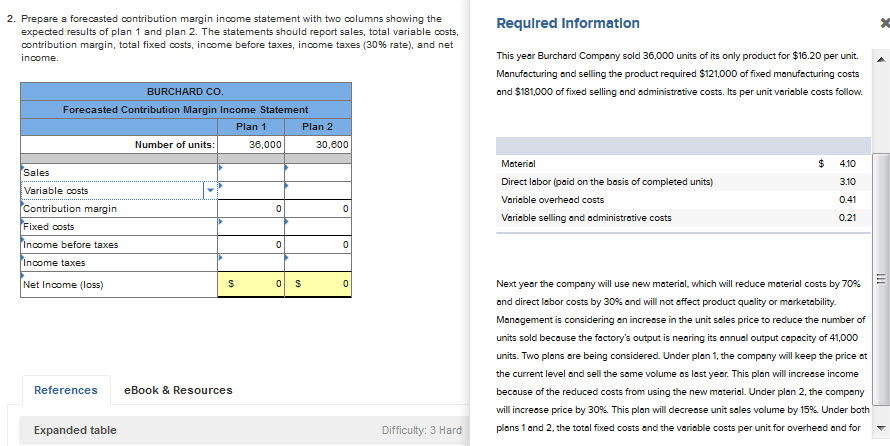Click the Material cost row
Screen dimensions: 890x446
coord(683,163)
